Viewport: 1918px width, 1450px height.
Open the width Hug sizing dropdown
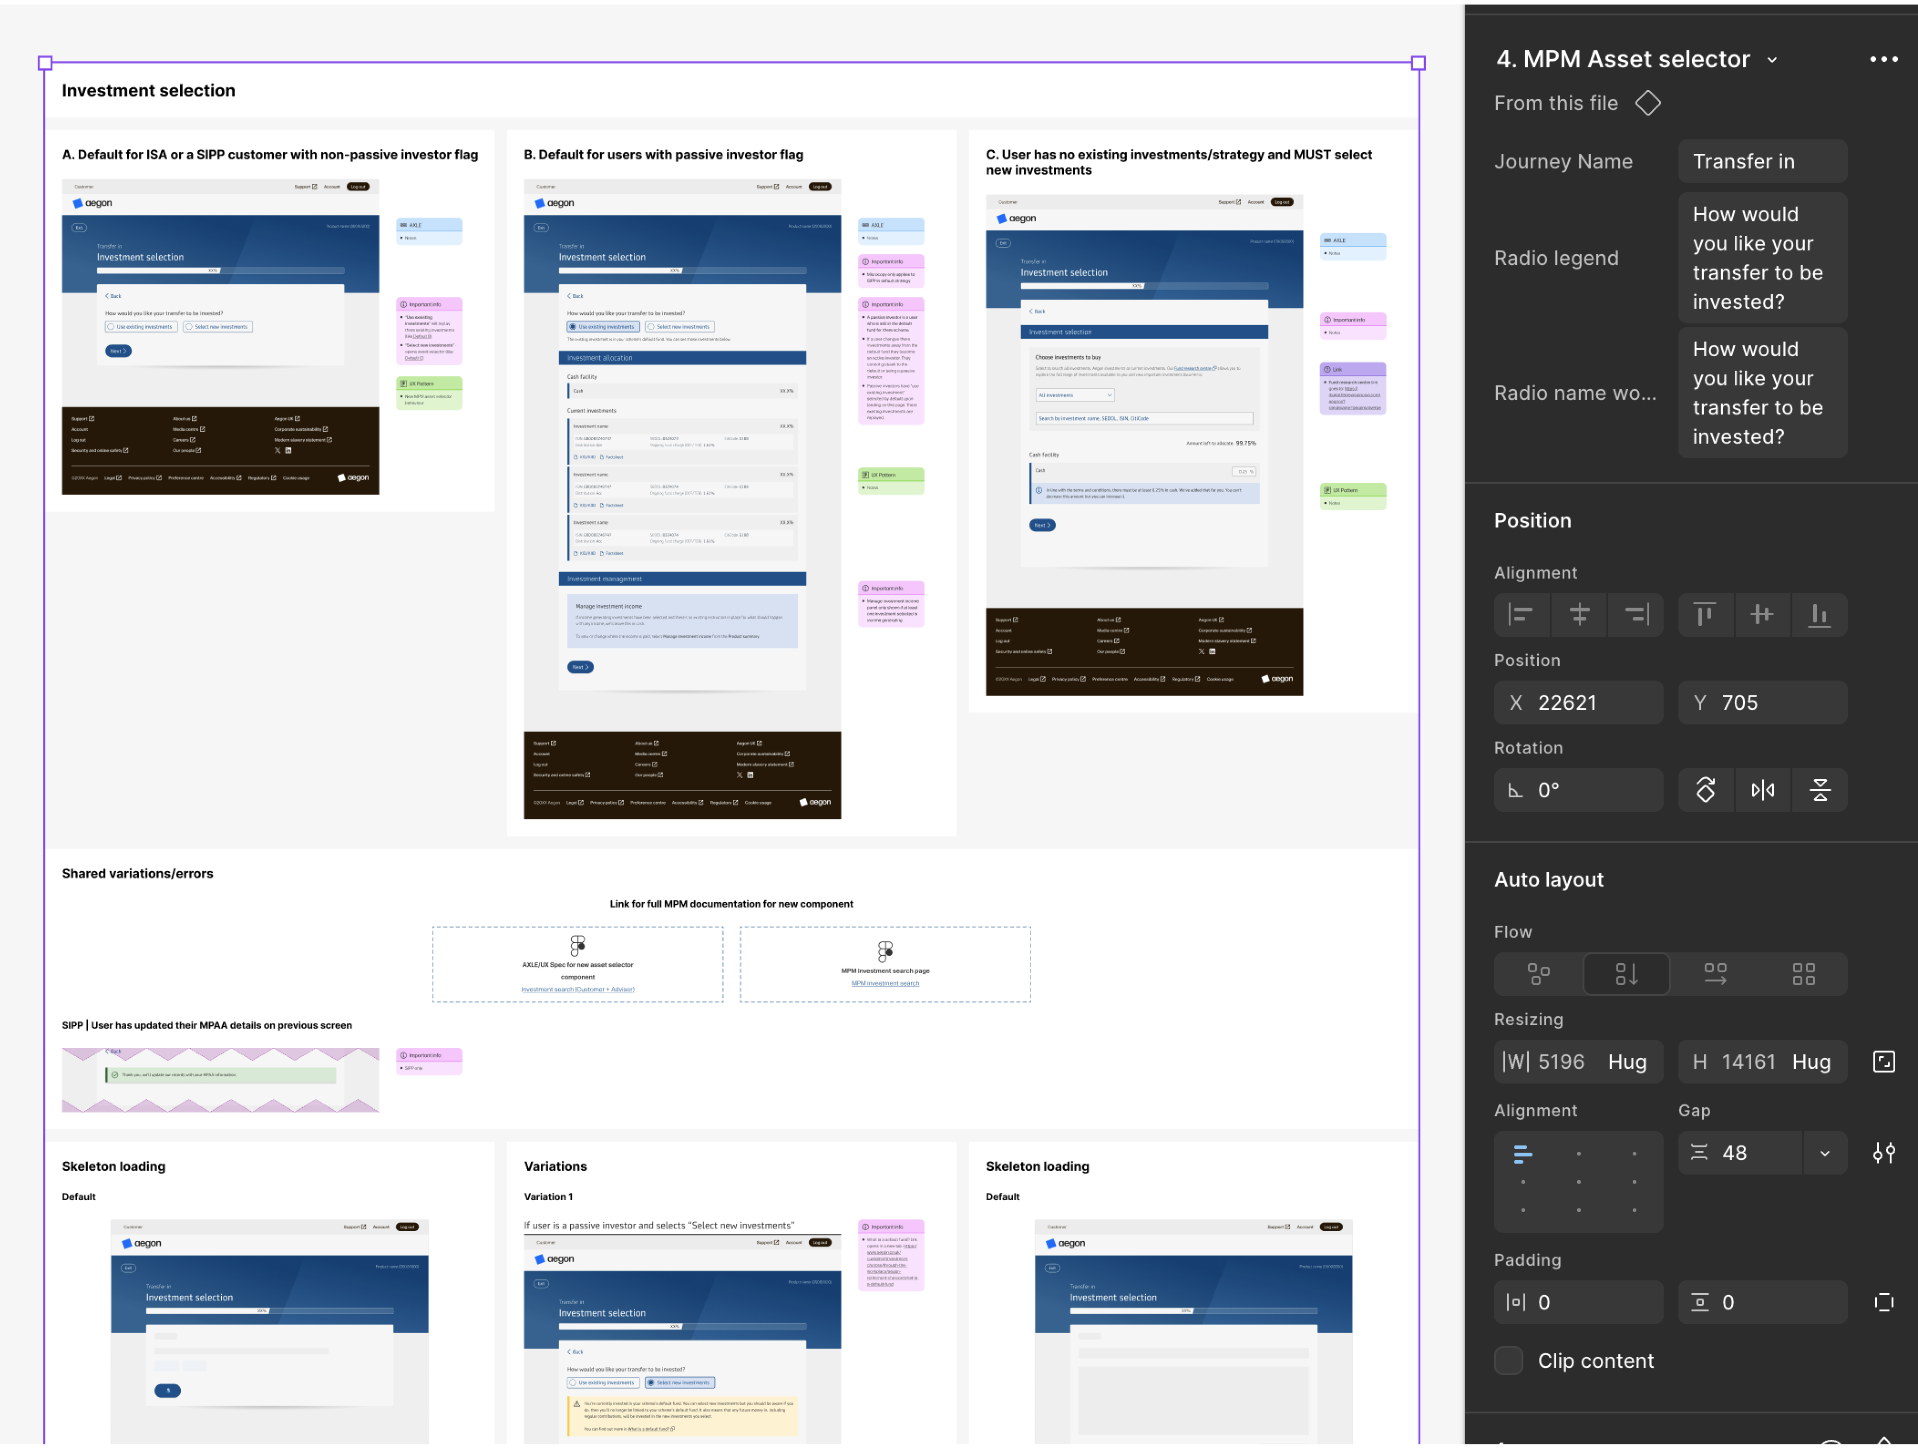pyautogui.click(x=1628, y=1062)
